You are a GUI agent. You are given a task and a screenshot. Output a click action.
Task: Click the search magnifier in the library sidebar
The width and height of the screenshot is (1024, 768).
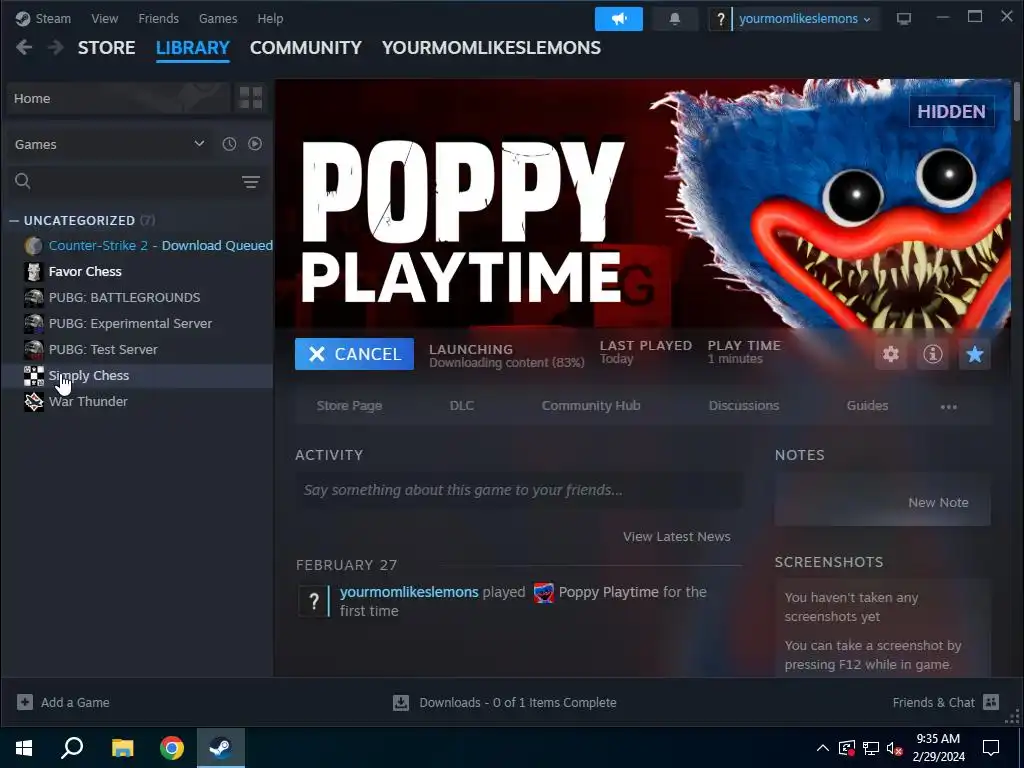click(23, 181)
